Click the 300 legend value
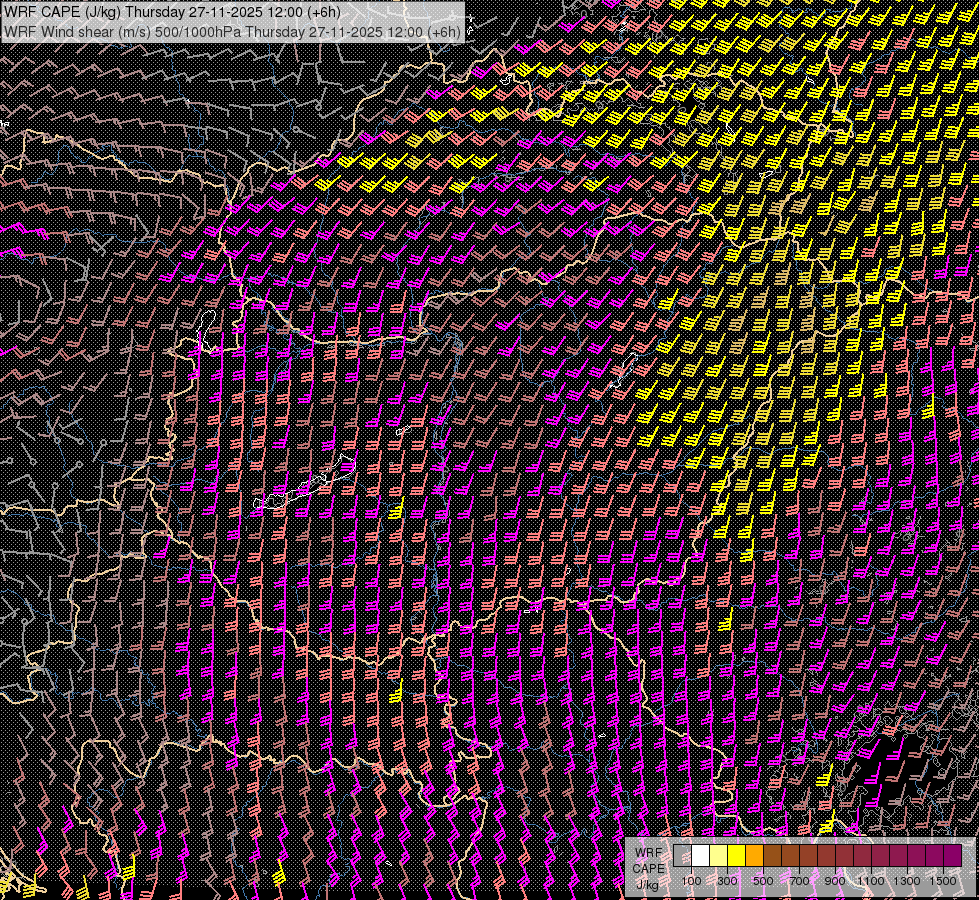The image size is (979, 900). point(727,881)
